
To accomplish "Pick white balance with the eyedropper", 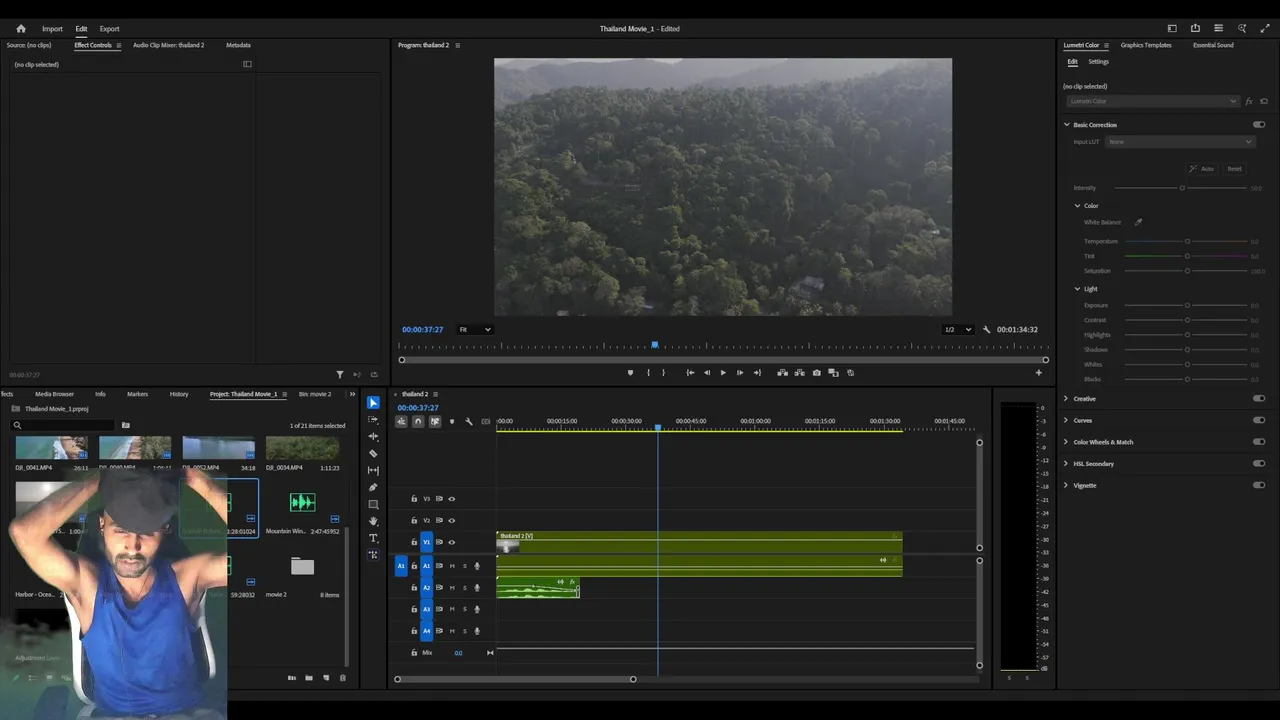I will tap(1138, 222).
